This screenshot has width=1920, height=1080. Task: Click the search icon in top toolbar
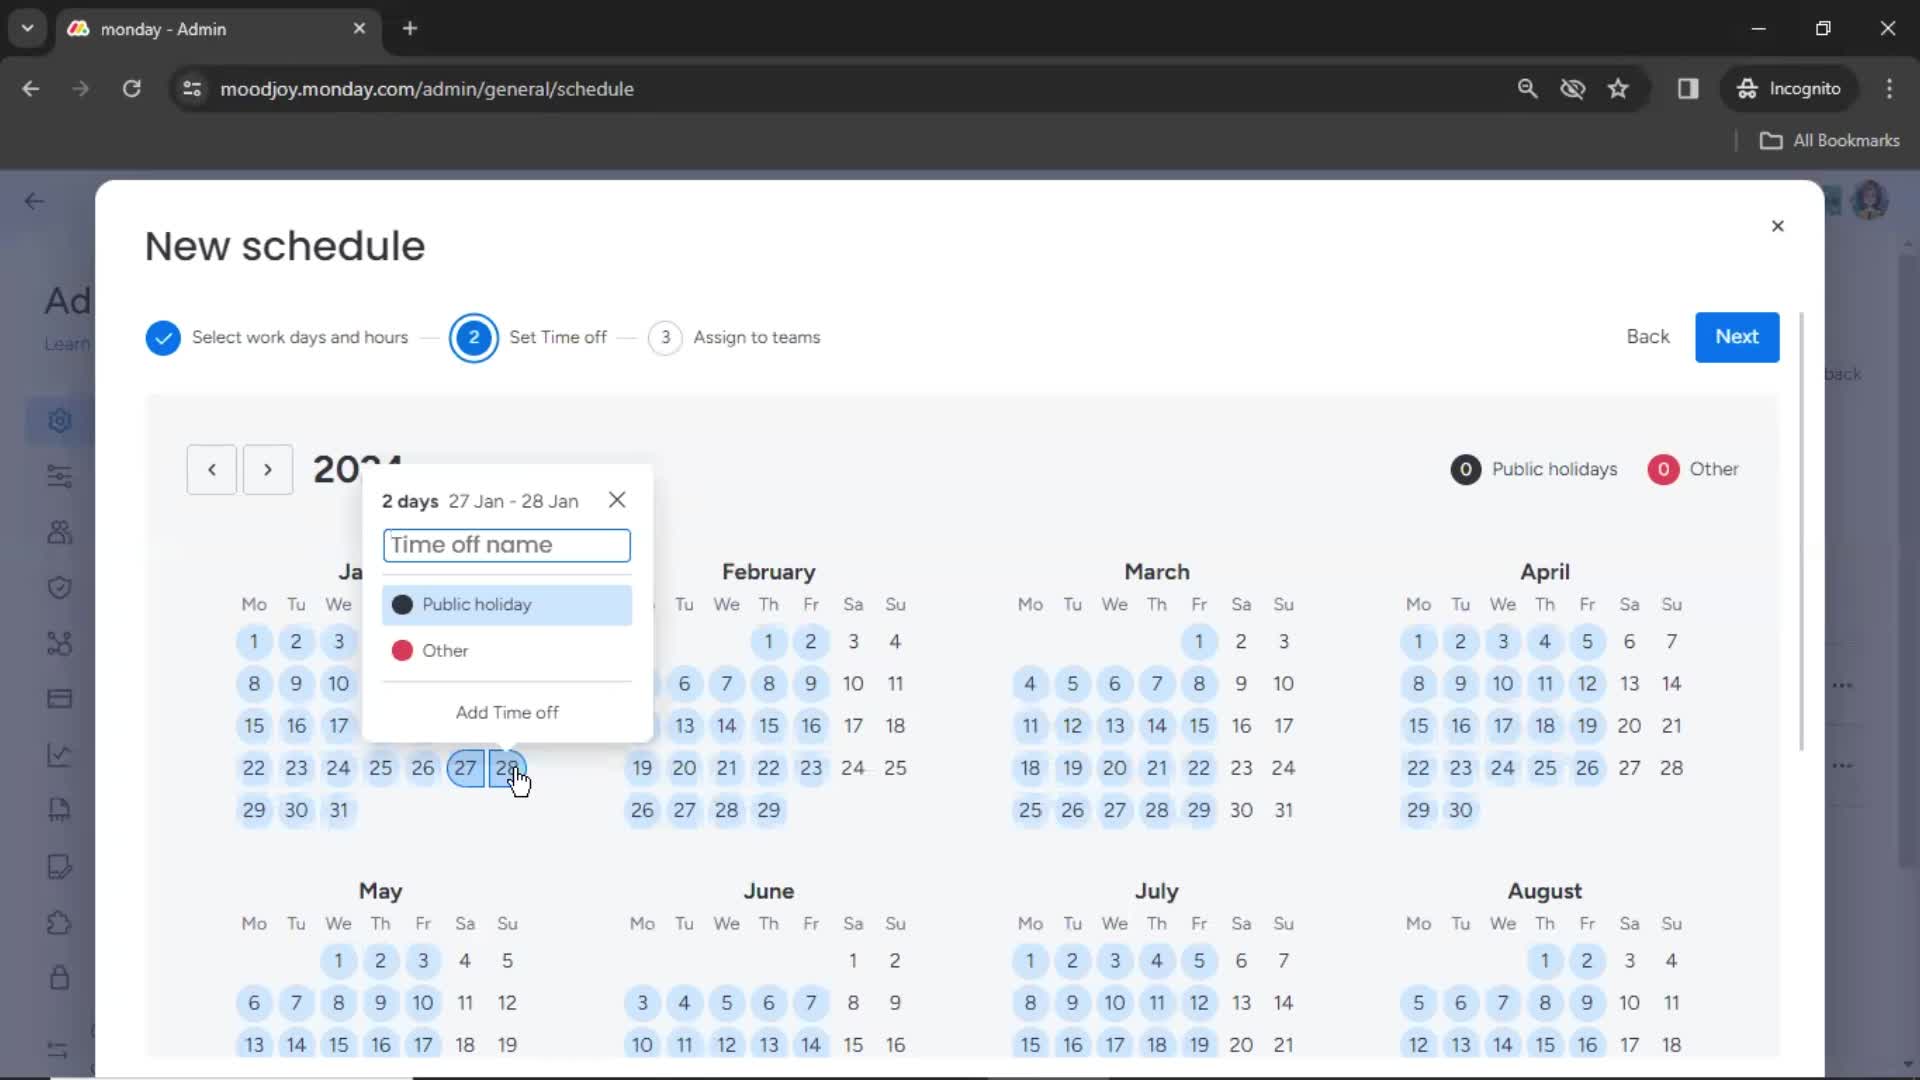coord(1526,88)
